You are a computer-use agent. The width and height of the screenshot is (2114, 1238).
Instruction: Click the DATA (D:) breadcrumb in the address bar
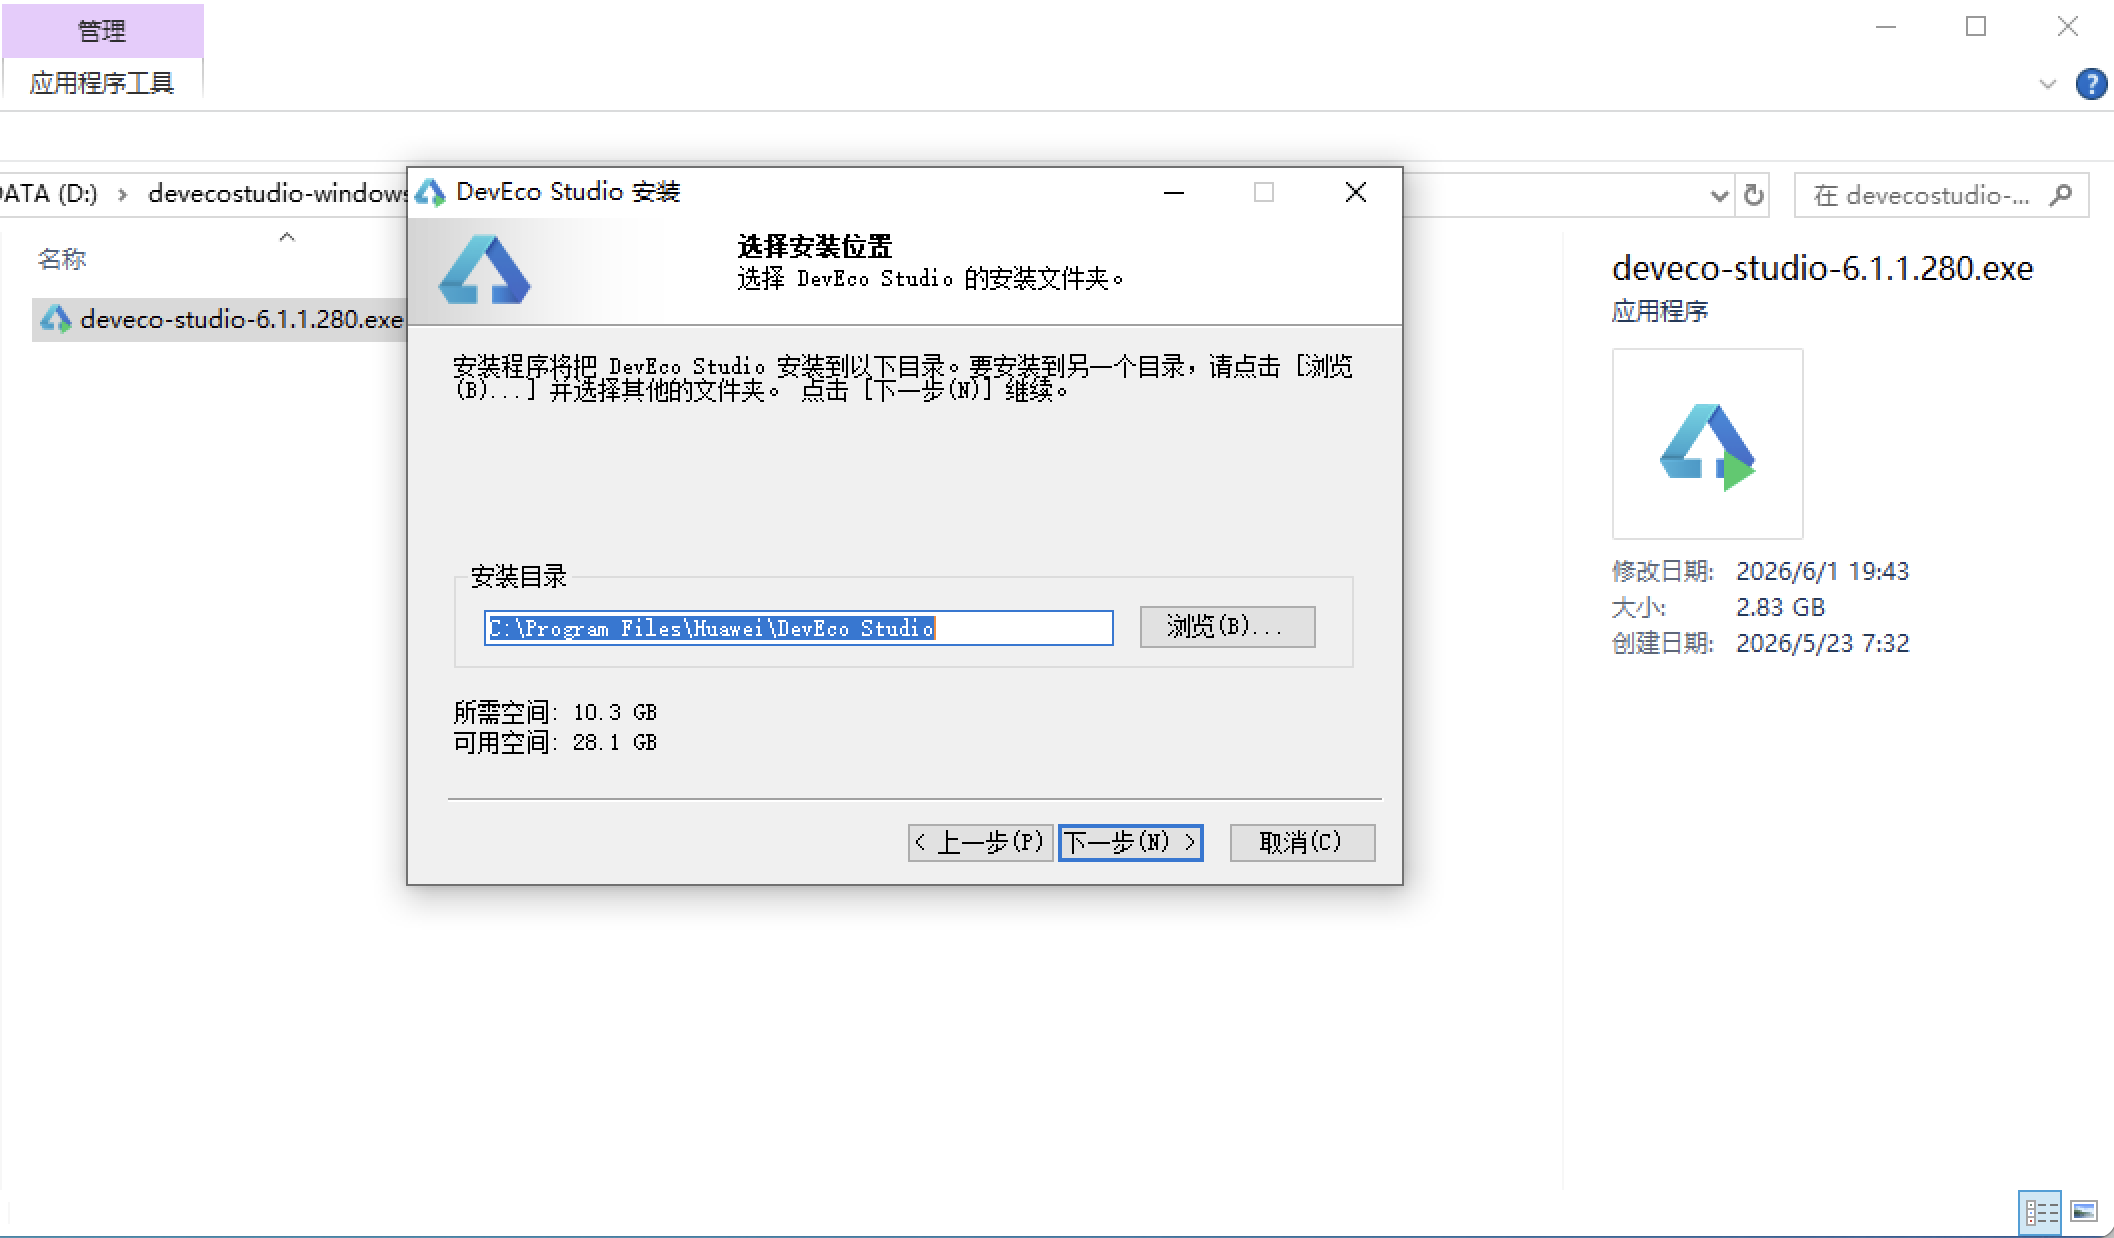pos(50,193)
